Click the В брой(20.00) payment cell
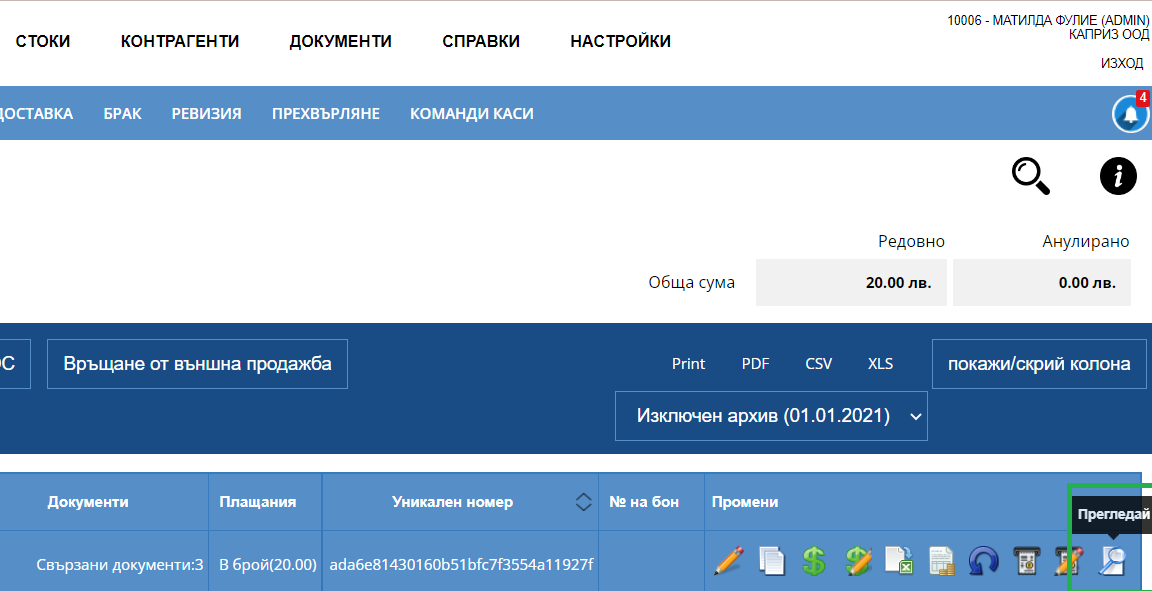This screenshot has width=1152, height=591. pos(267,565)
